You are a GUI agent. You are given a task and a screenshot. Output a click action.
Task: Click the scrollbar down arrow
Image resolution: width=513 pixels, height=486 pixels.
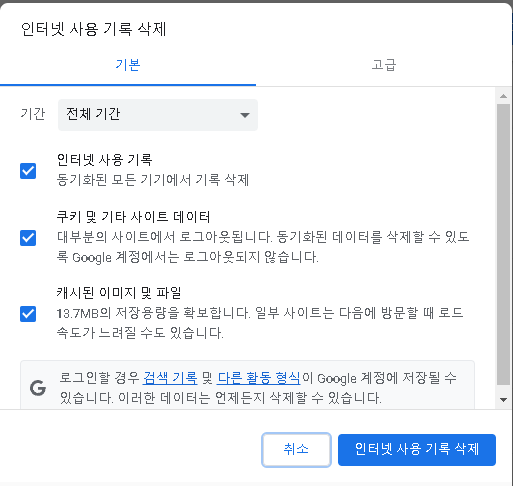503,400
